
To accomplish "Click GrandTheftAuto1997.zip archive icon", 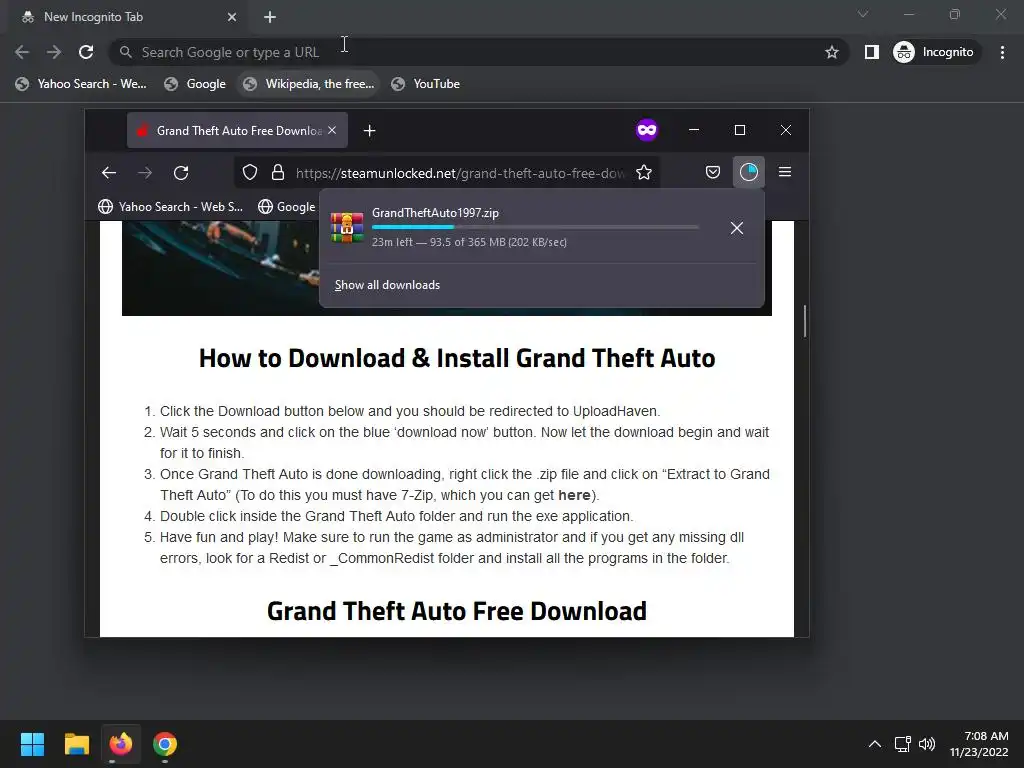I will click(347, 227).
